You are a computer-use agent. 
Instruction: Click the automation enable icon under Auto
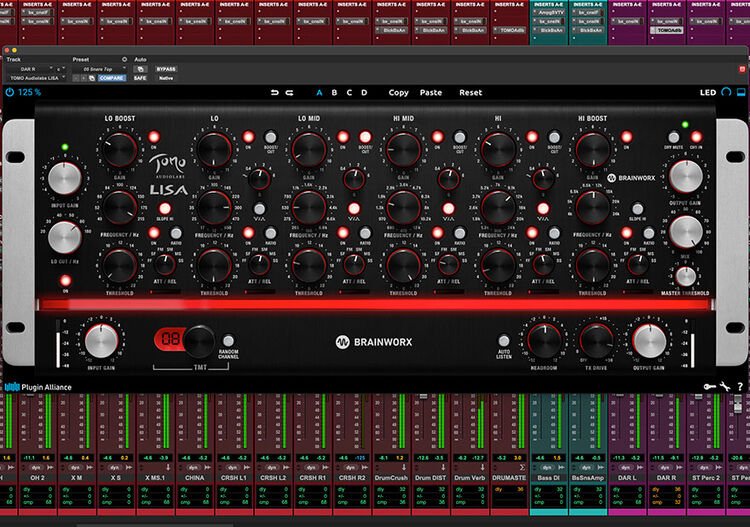point(141,69)
